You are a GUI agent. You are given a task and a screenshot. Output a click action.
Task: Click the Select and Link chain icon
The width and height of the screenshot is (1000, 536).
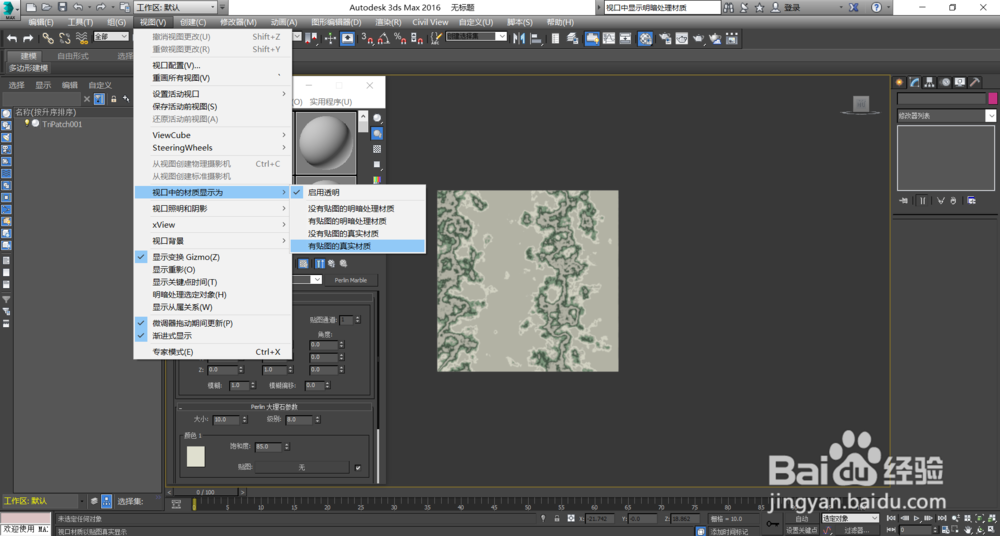tap(48, 38)
